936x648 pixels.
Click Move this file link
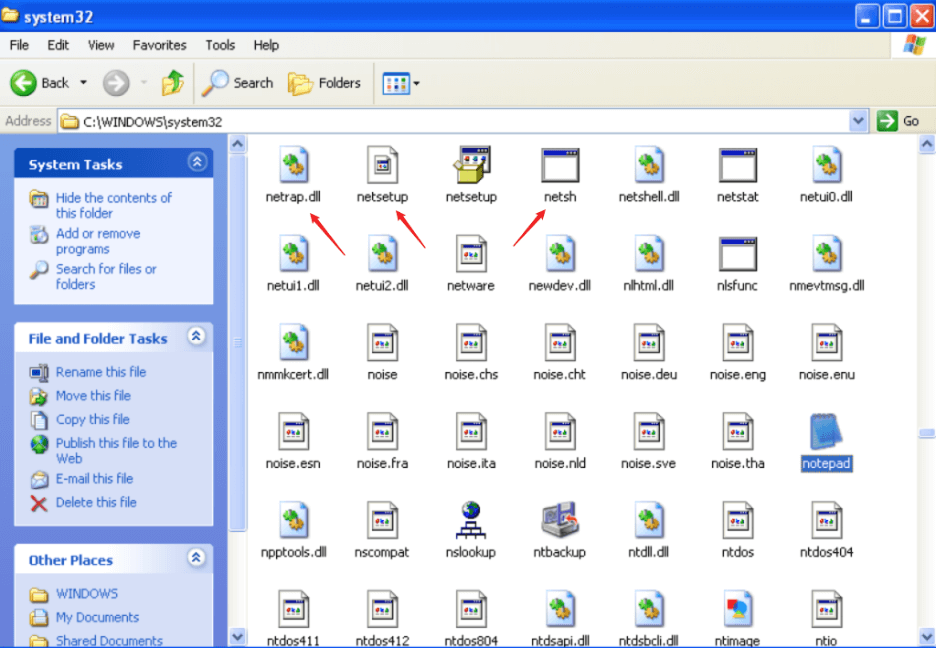pyautogui.click(x=93, y=396)
